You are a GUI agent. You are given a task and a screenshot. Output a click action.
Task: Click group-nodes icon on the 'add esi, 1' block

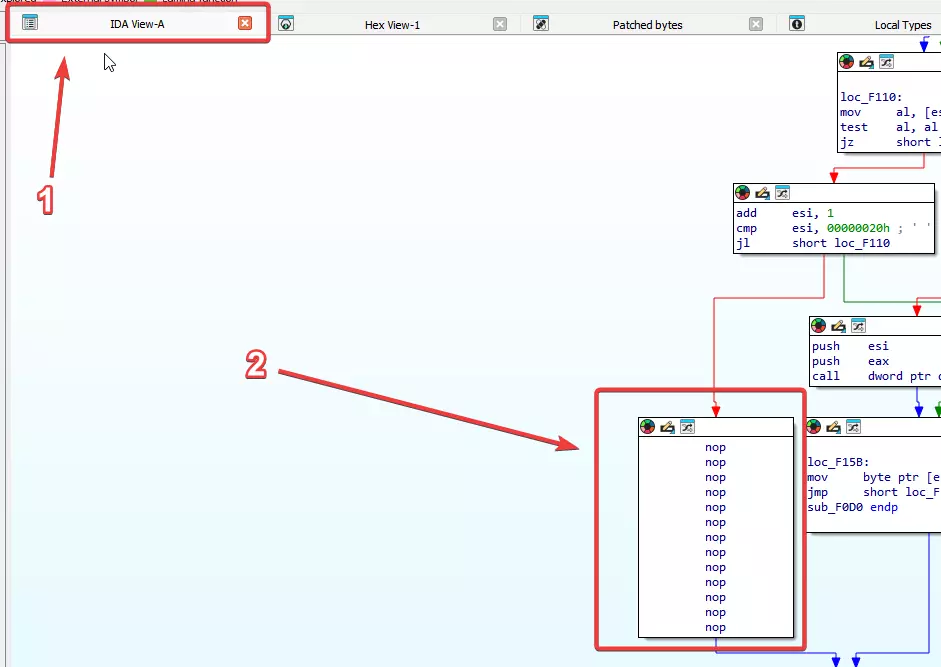click(782, 193)
